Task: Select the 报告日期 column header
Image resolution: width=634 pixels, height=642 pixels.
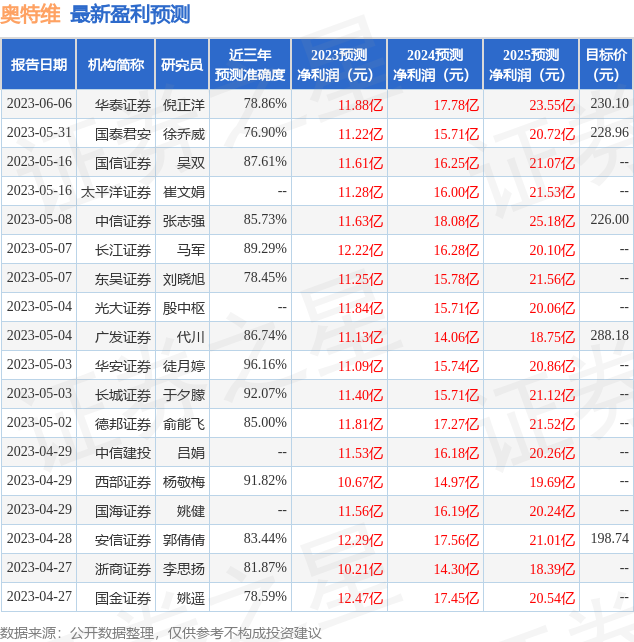Action: [39, 64]
